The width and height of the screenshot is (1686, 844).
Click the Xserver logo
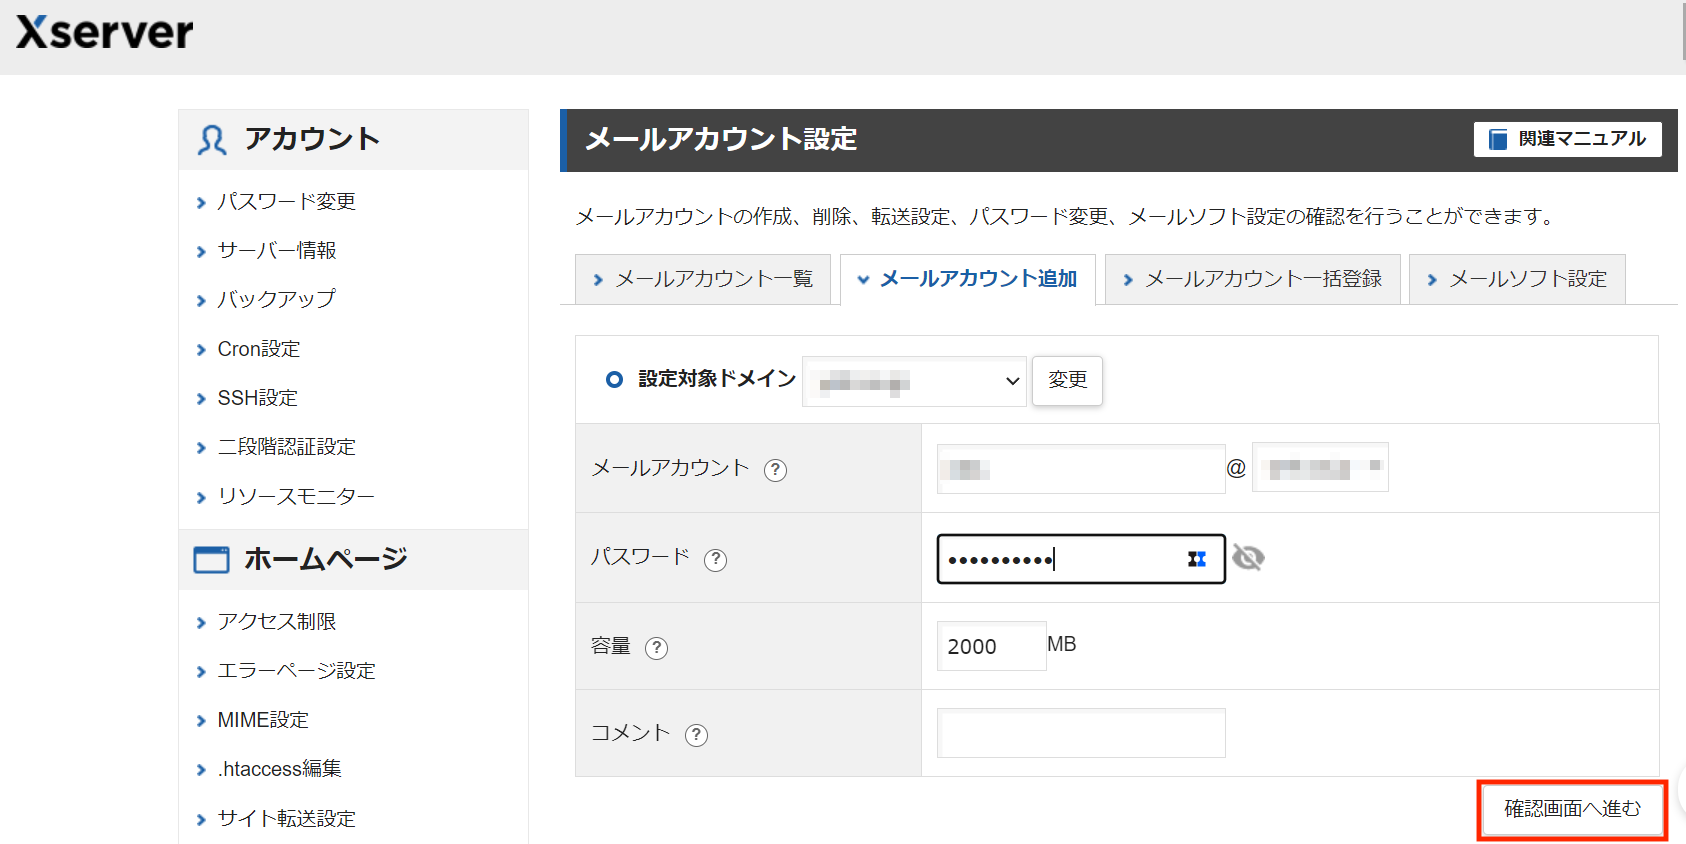(x=105, y=33)
